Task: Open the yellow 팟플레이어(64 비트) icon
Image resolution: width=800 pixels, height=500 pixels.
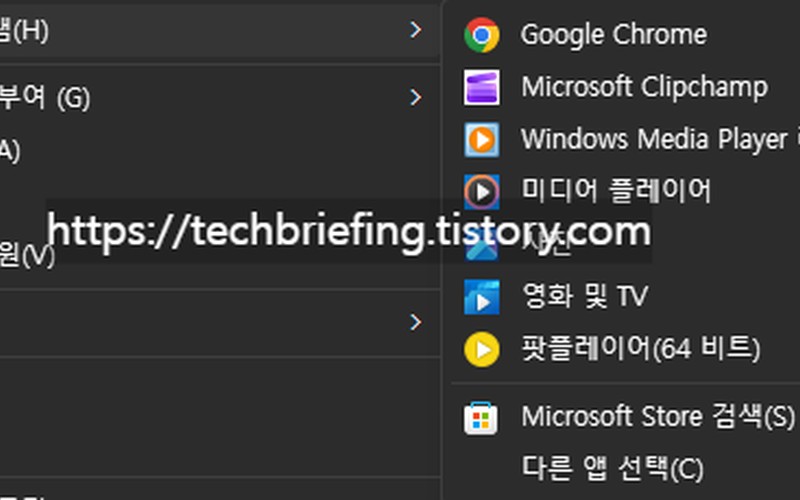Action: point(482,349)
